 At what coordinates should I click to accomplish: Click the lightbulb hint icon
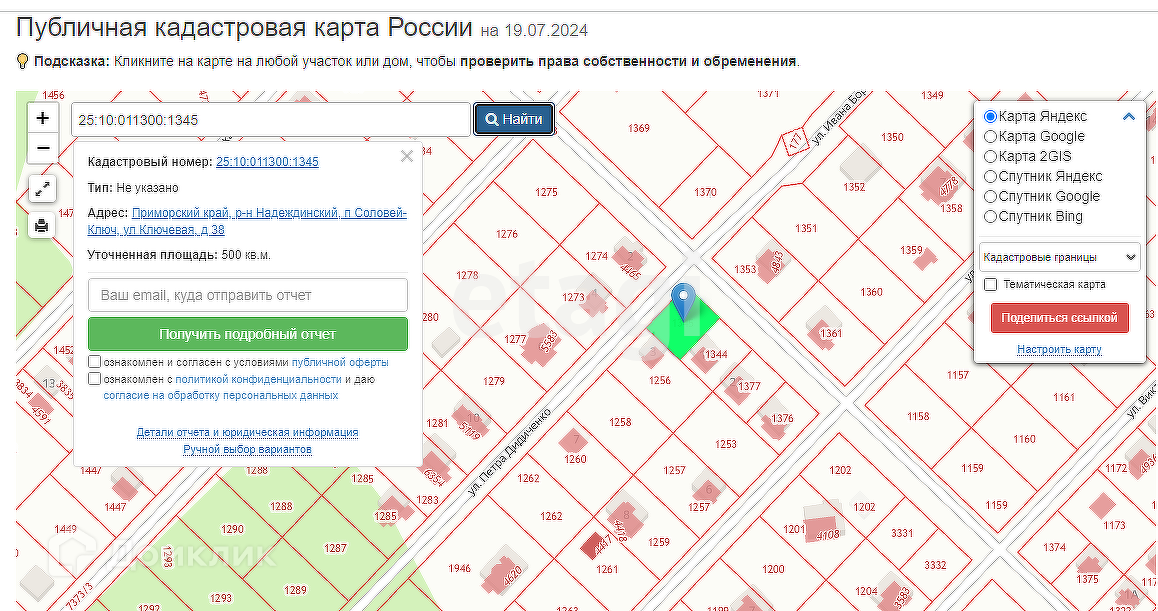coord(22,61)
